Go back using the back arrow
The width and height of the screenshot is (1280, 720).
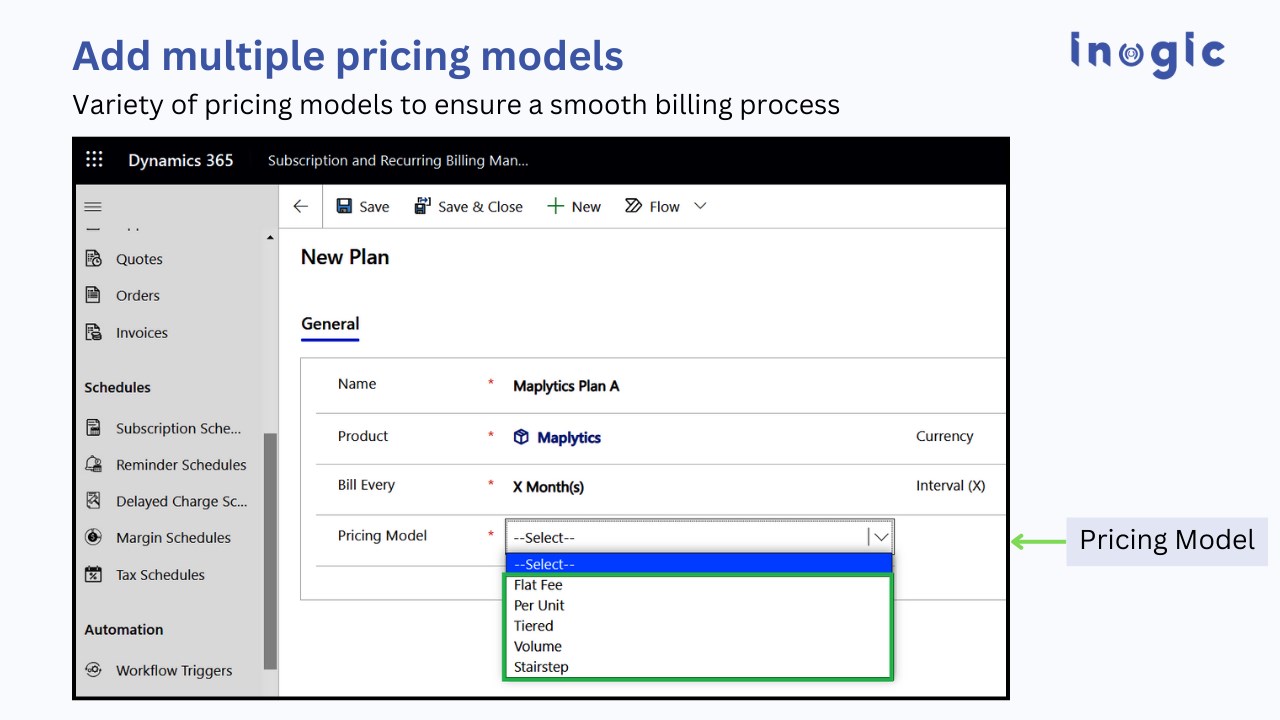300,206
